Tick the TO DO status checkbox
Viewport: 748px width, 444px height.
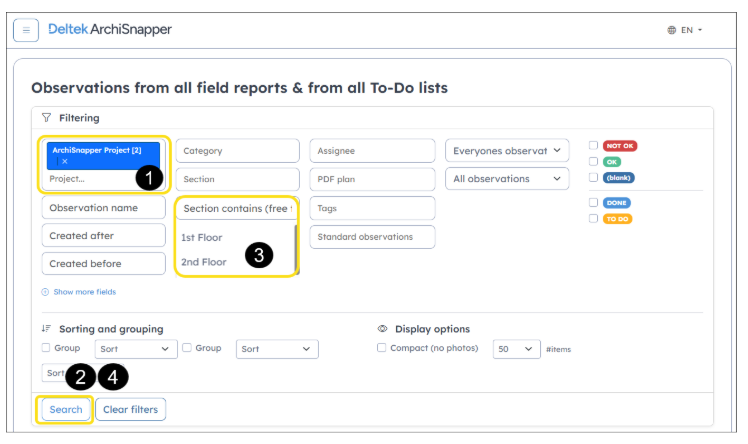click(593, 218)
